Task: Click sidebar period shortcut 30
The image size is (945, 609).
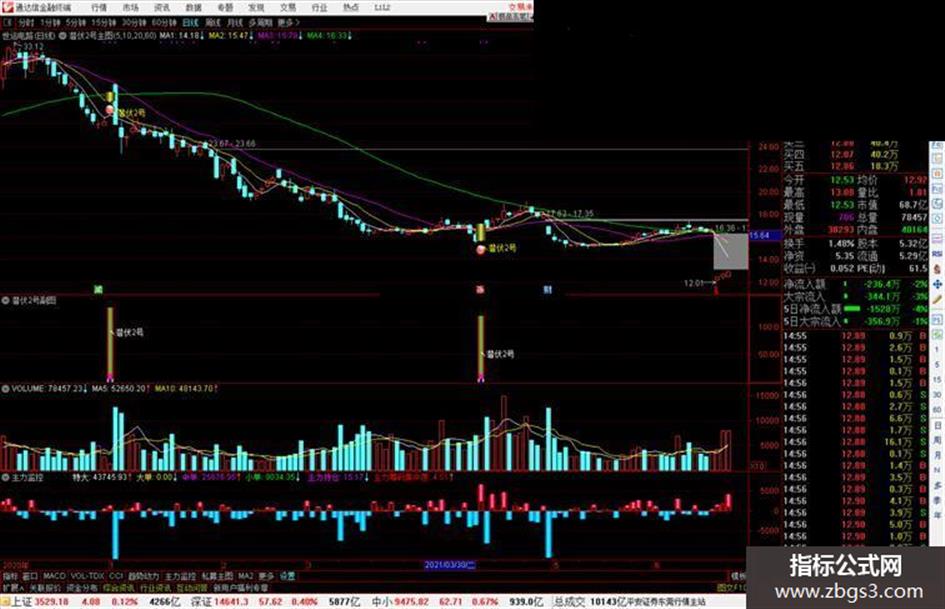Action: tap(937, 395)
